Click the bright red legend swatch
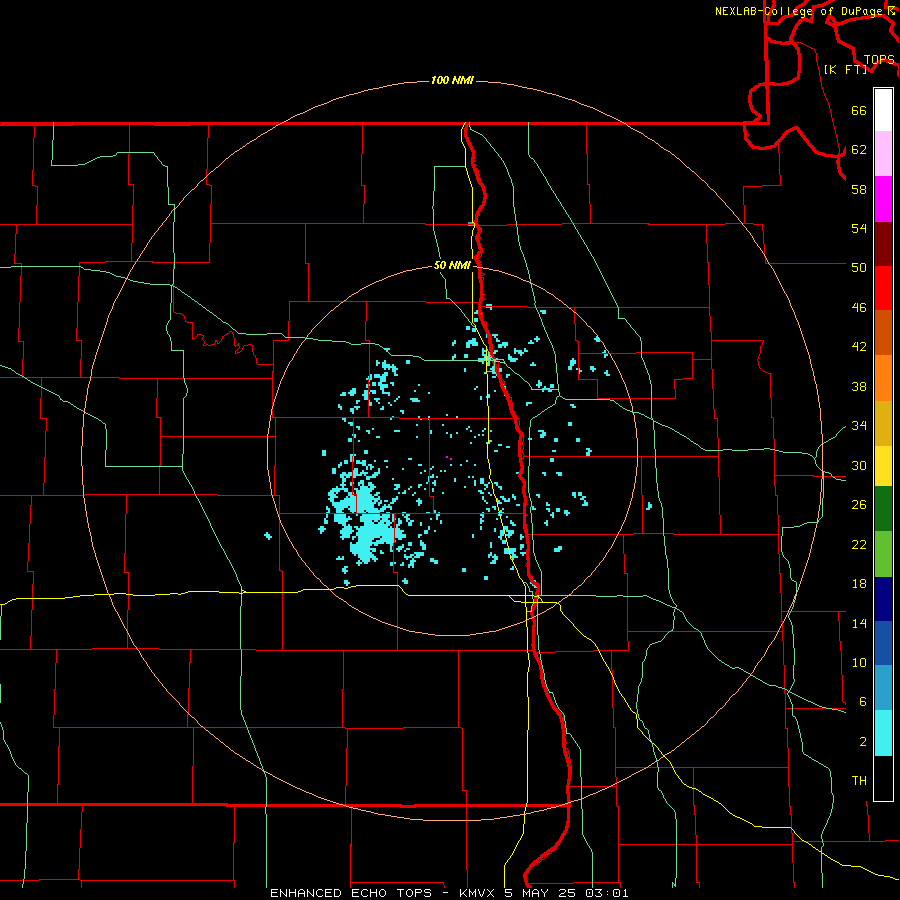This screenshot has height=900, width=900. [883, 288]
